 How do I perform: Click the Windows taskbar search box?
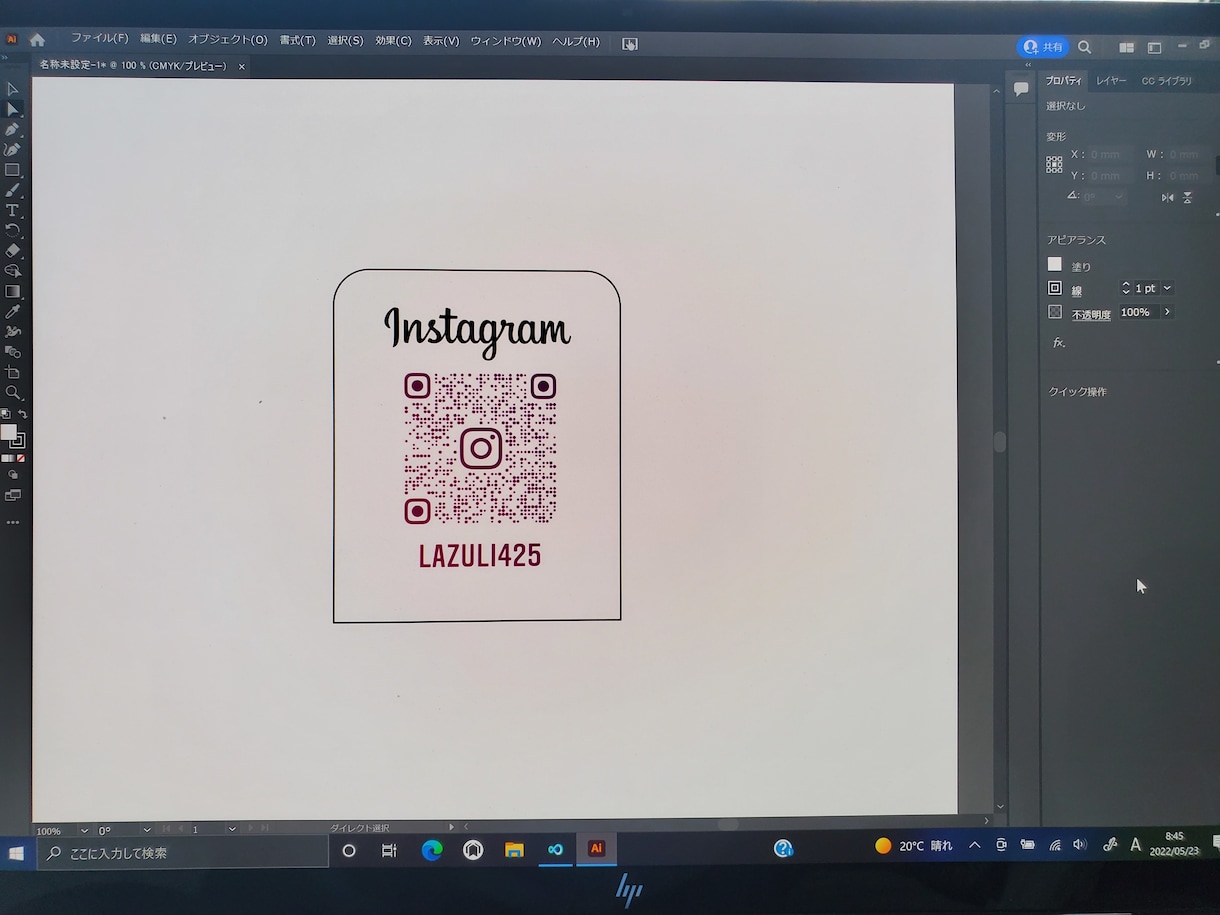(x=183, y=852)
